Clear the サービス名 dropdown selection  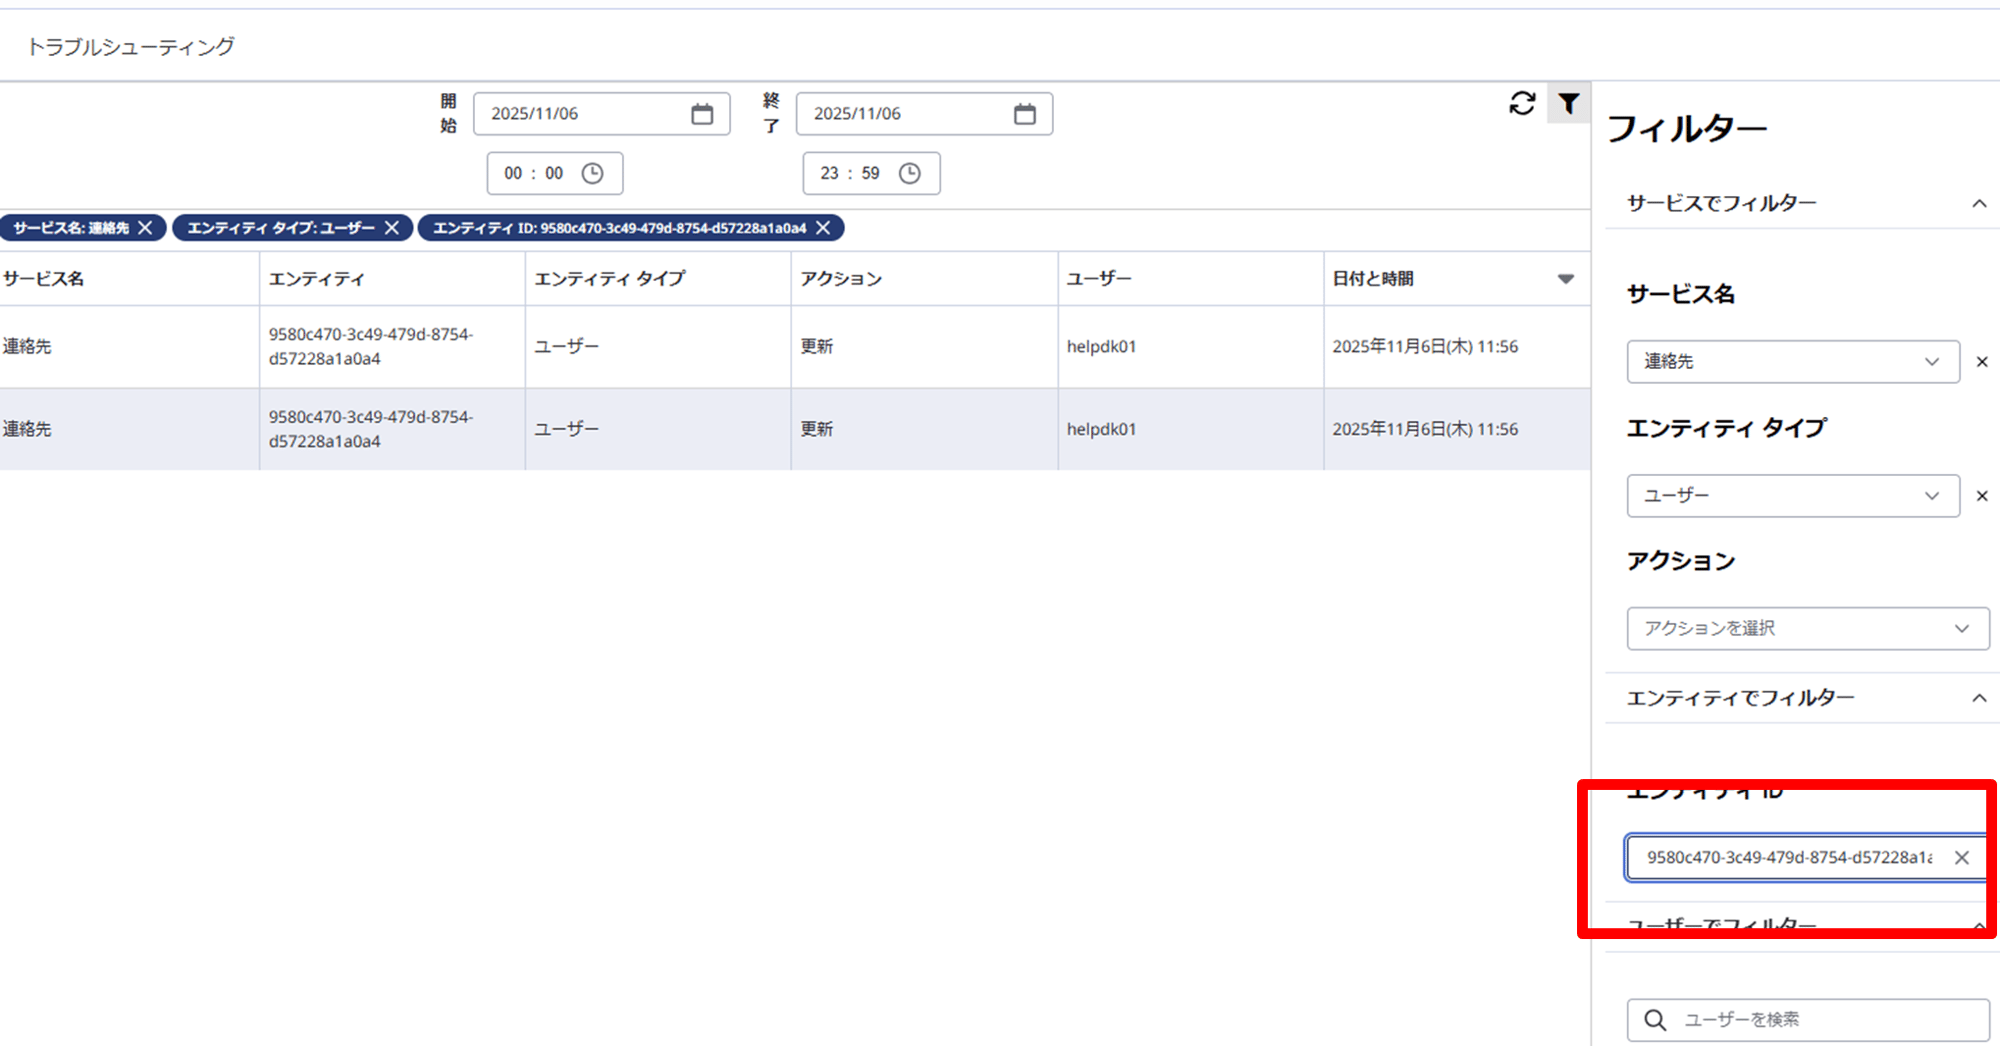point(1981,362)
